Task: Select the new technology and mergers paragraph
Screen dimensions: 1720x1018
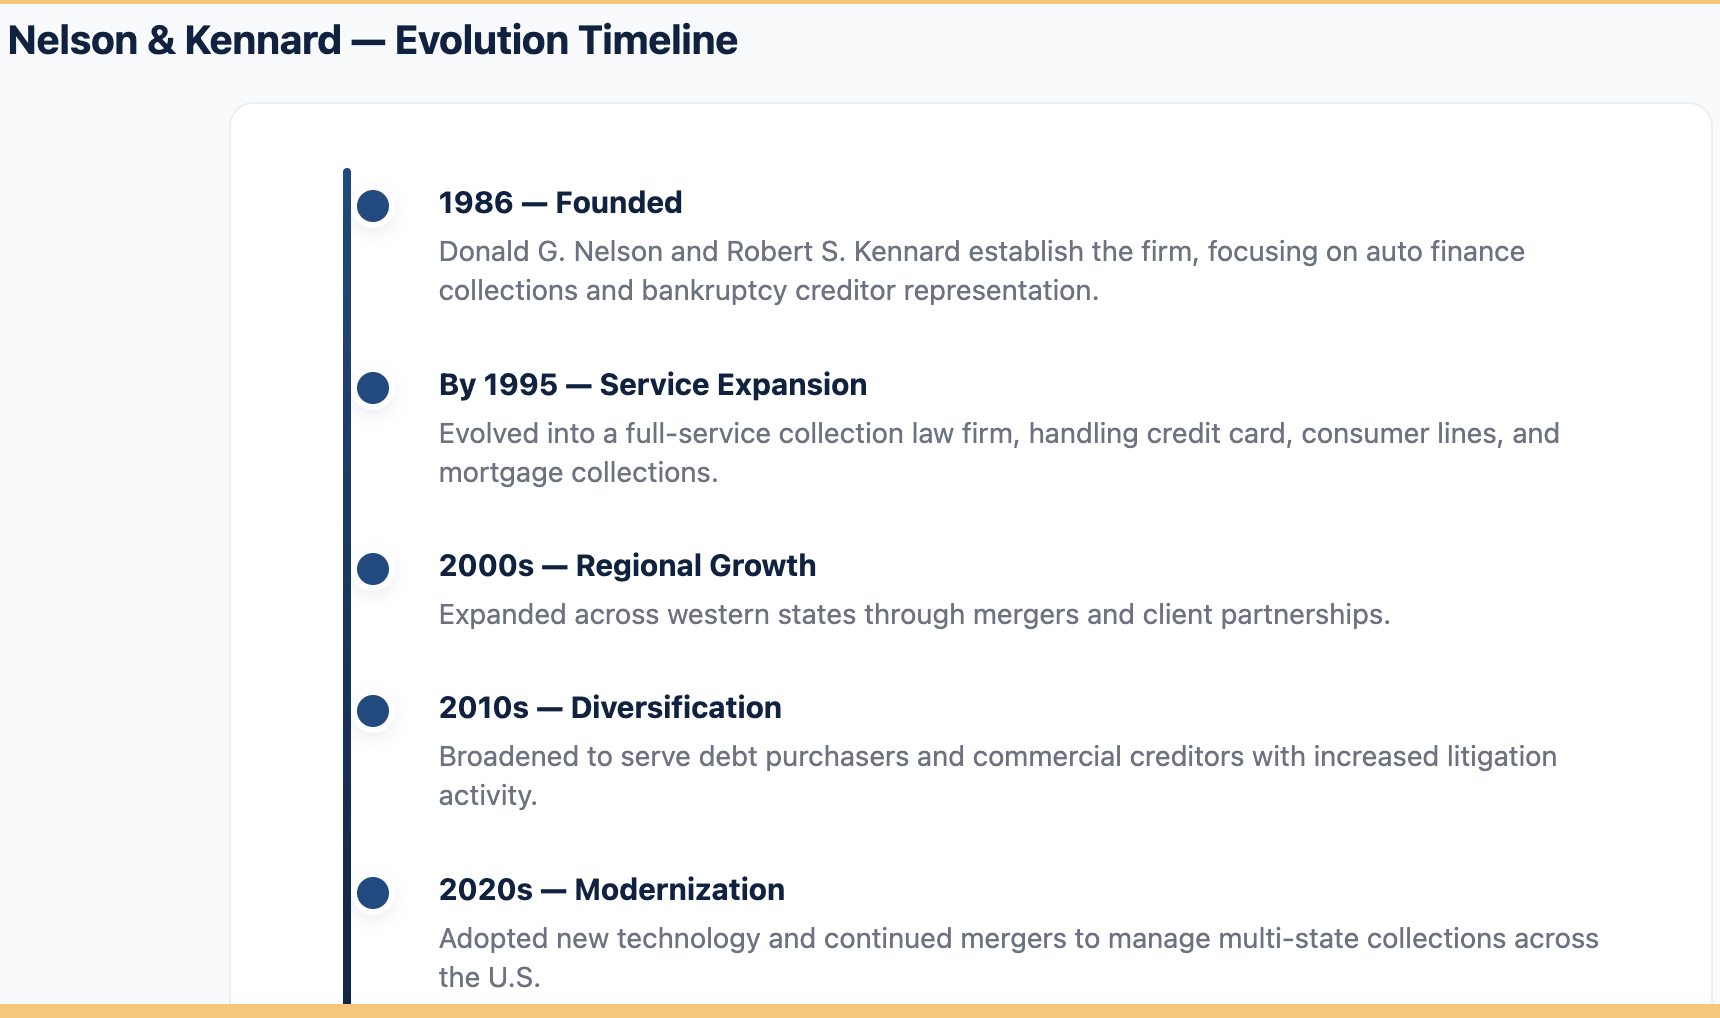Action: point(1019,958)
